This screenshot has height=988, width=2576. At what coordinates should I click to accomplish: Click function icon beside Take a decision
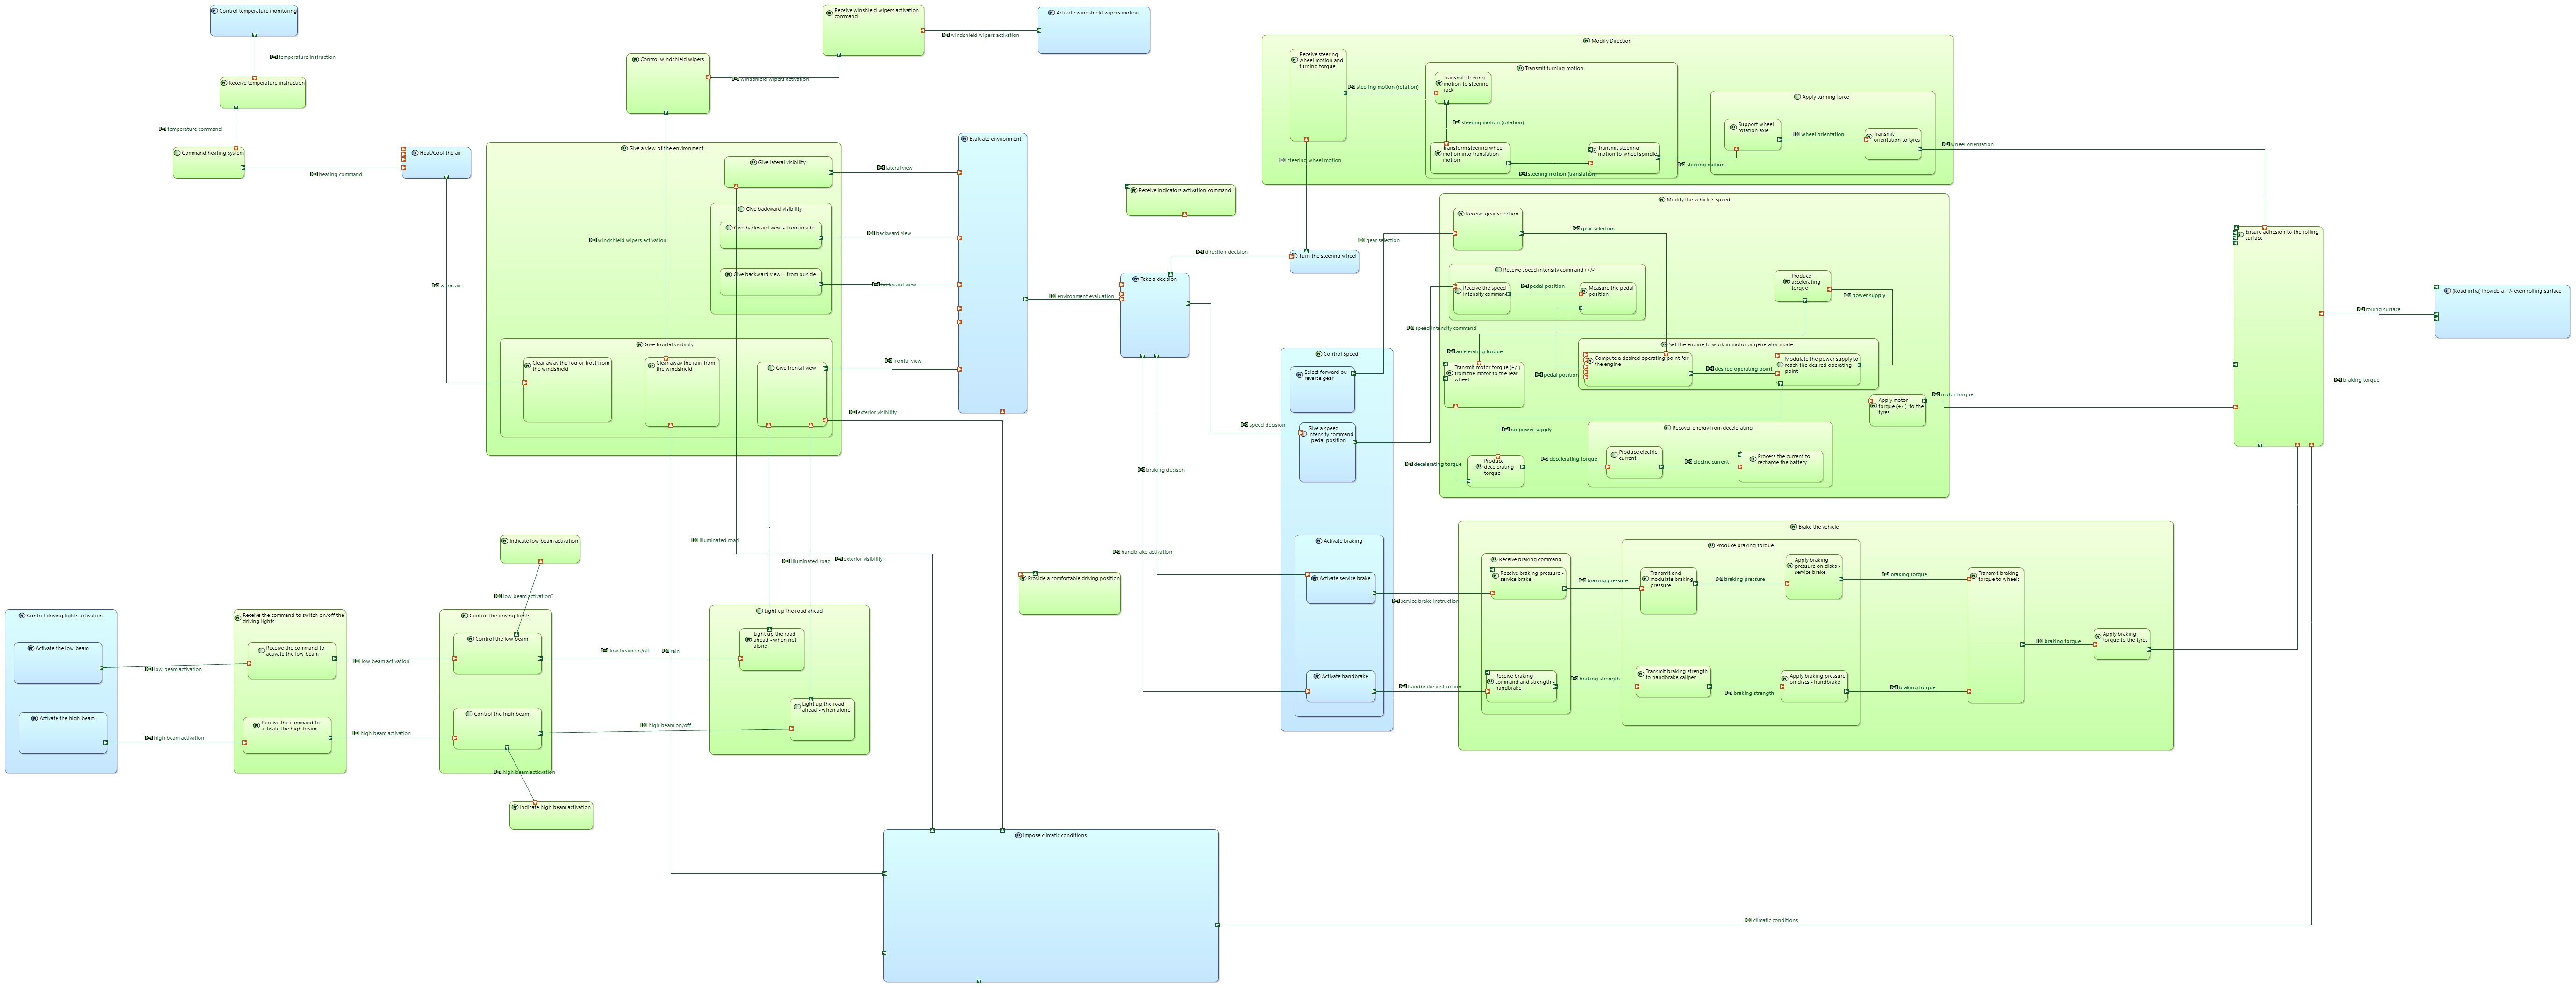(1136, 279)
